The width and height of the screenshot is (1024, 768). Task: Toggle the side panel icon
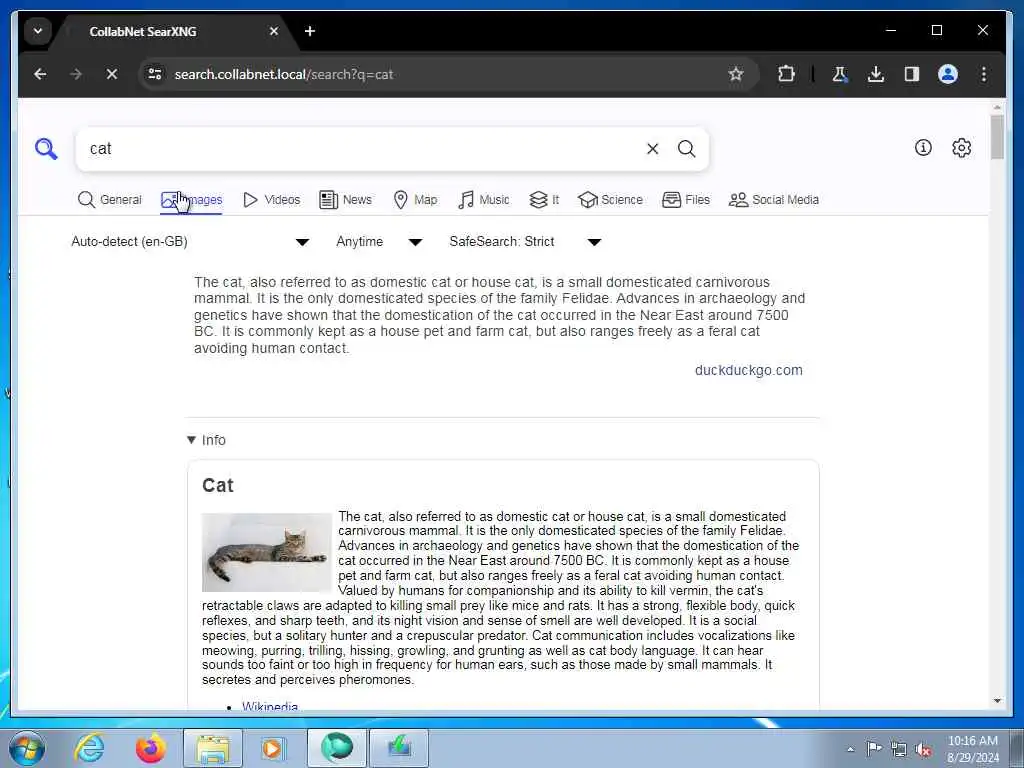click(x=912, y=74)
